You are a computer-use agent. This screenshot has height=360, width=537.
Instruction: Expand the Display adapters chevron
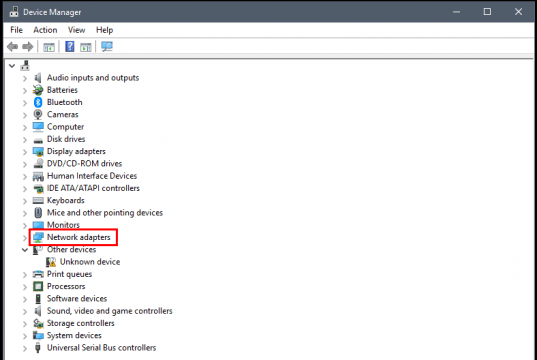click(25, 152)
